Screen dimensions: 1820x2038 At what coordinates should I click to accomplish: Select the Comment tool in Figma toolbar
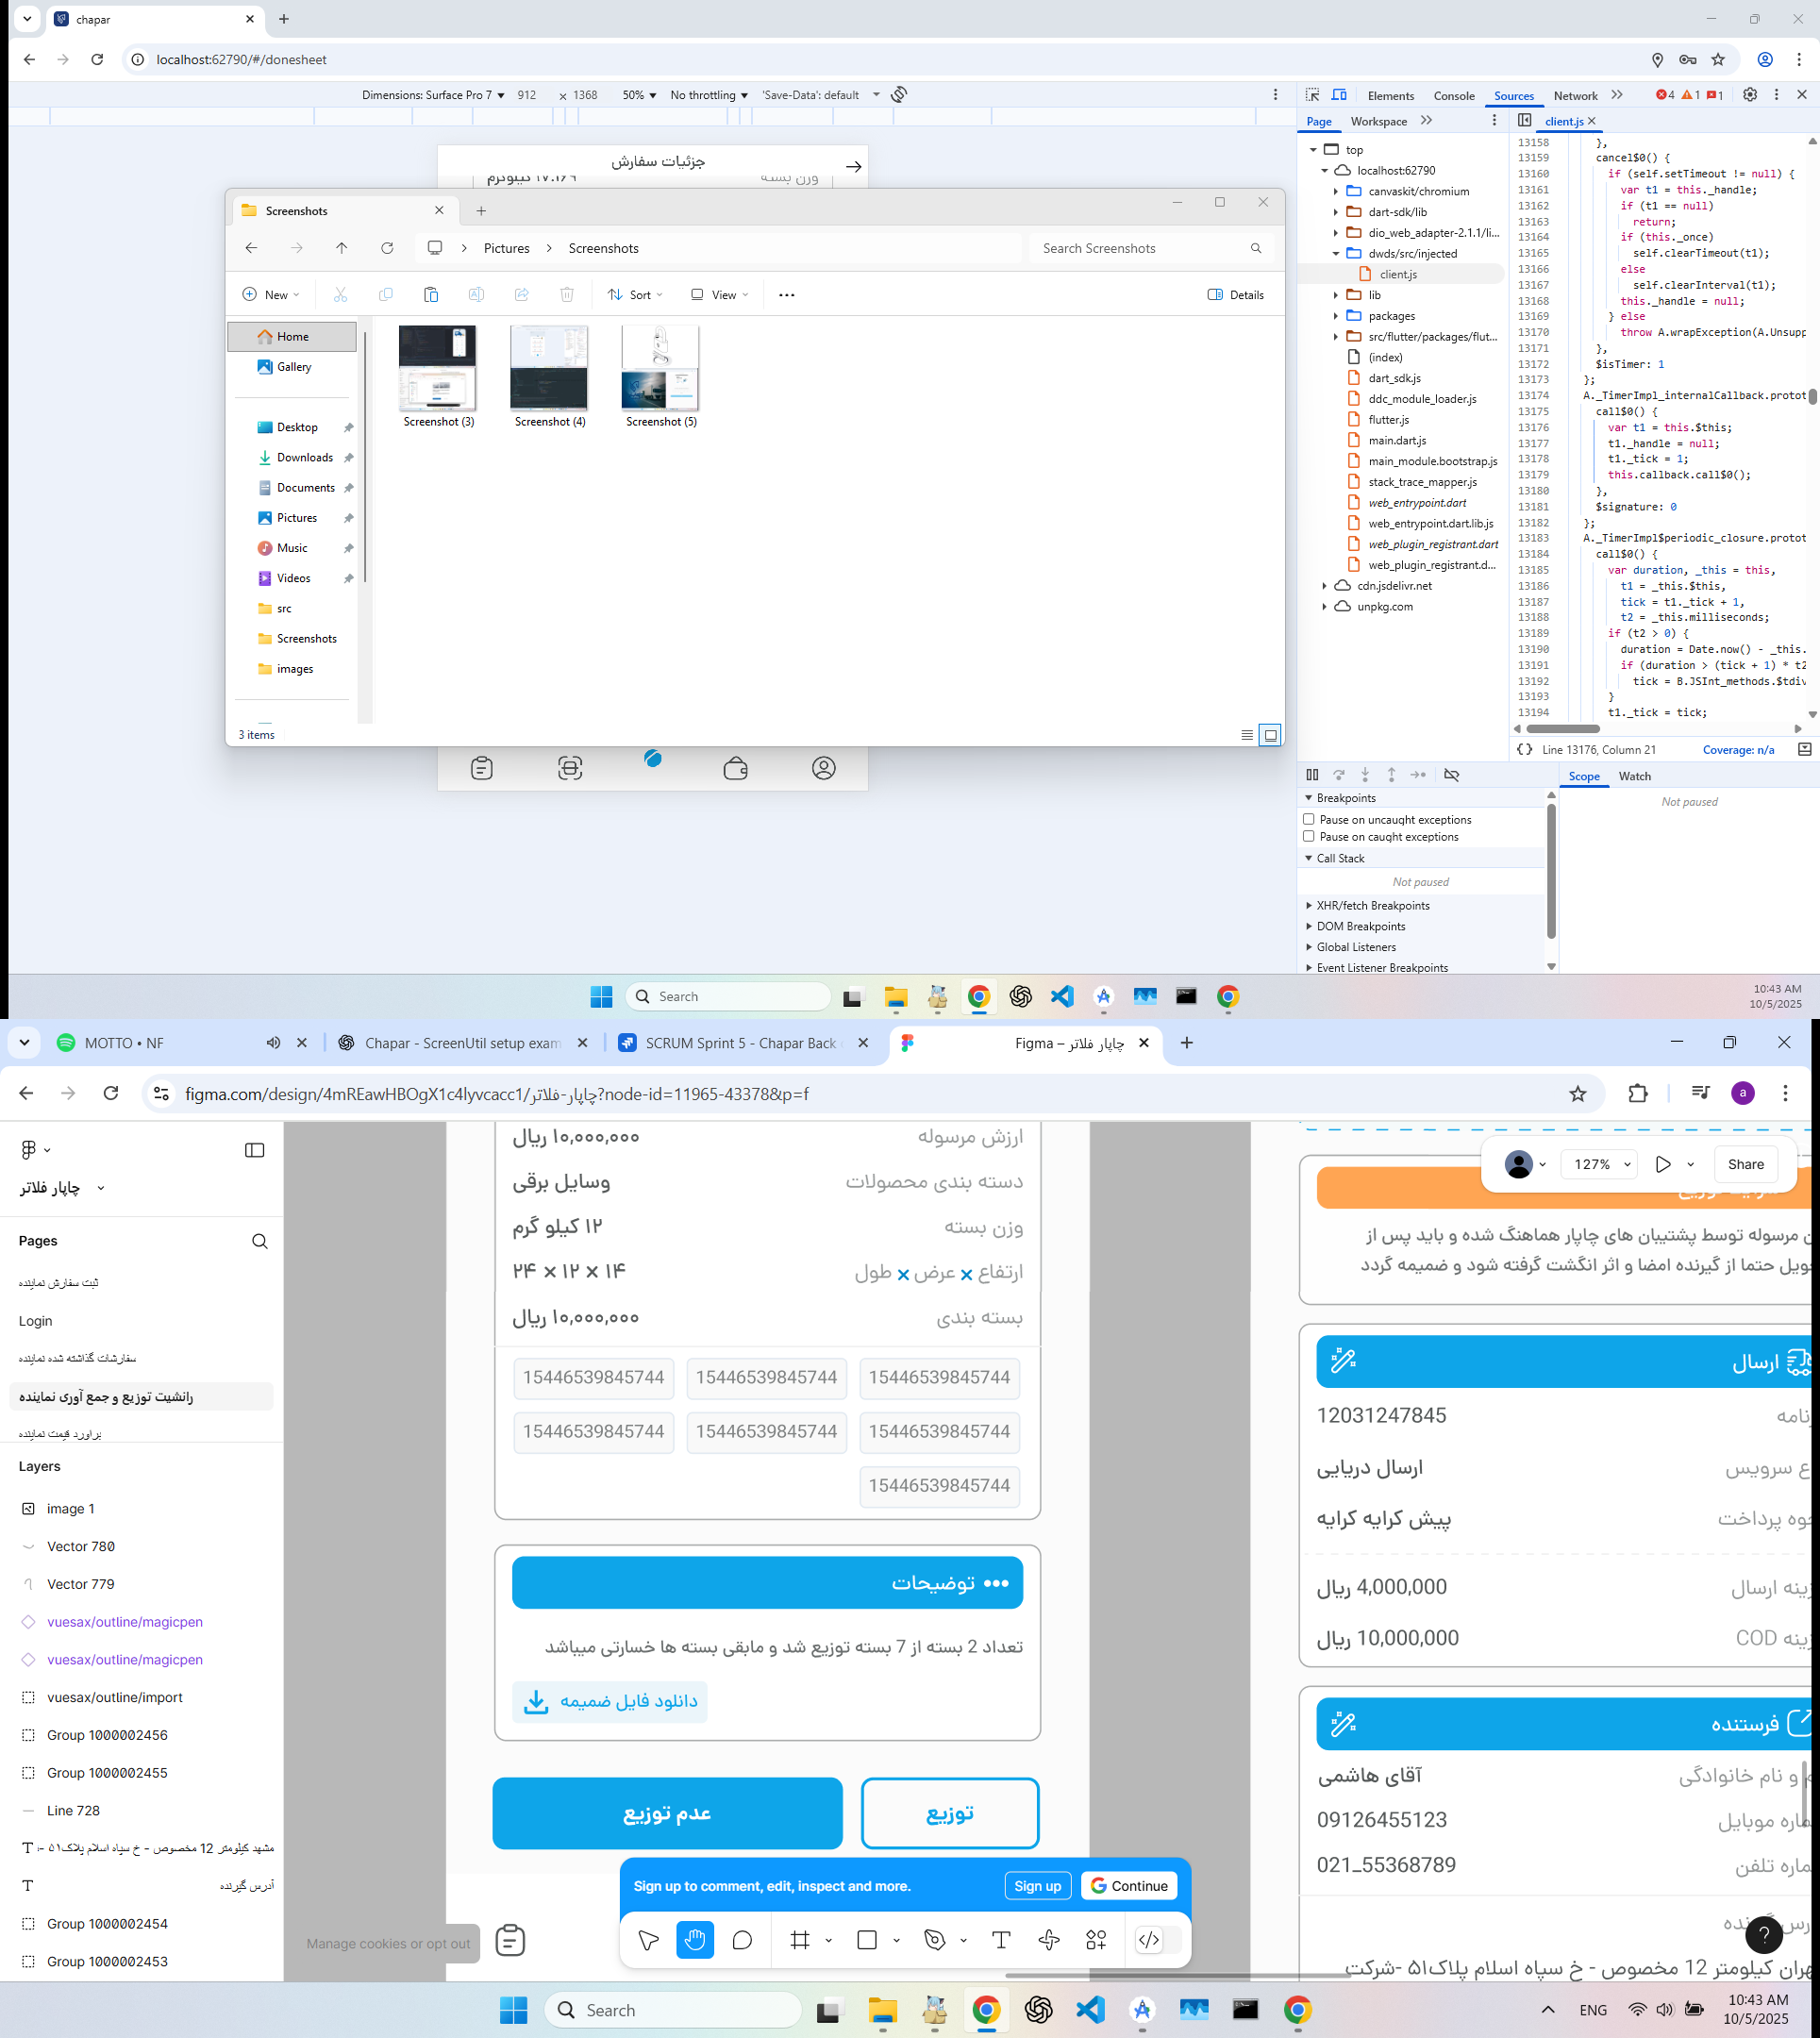tap(742, 1940)
